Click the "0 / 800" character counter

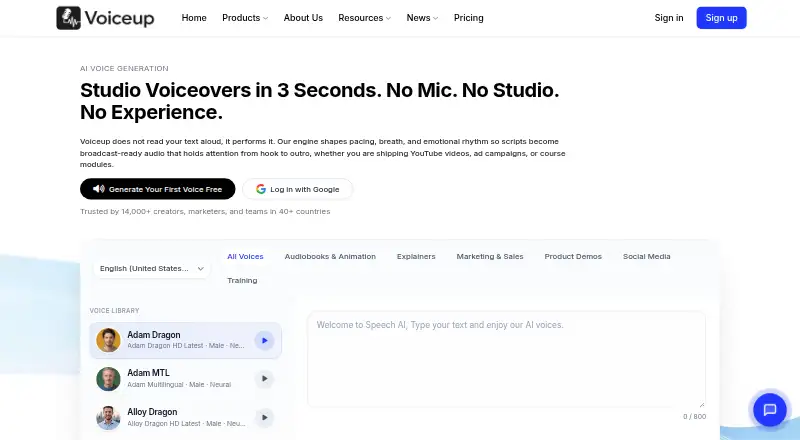[x=694, y=417]
